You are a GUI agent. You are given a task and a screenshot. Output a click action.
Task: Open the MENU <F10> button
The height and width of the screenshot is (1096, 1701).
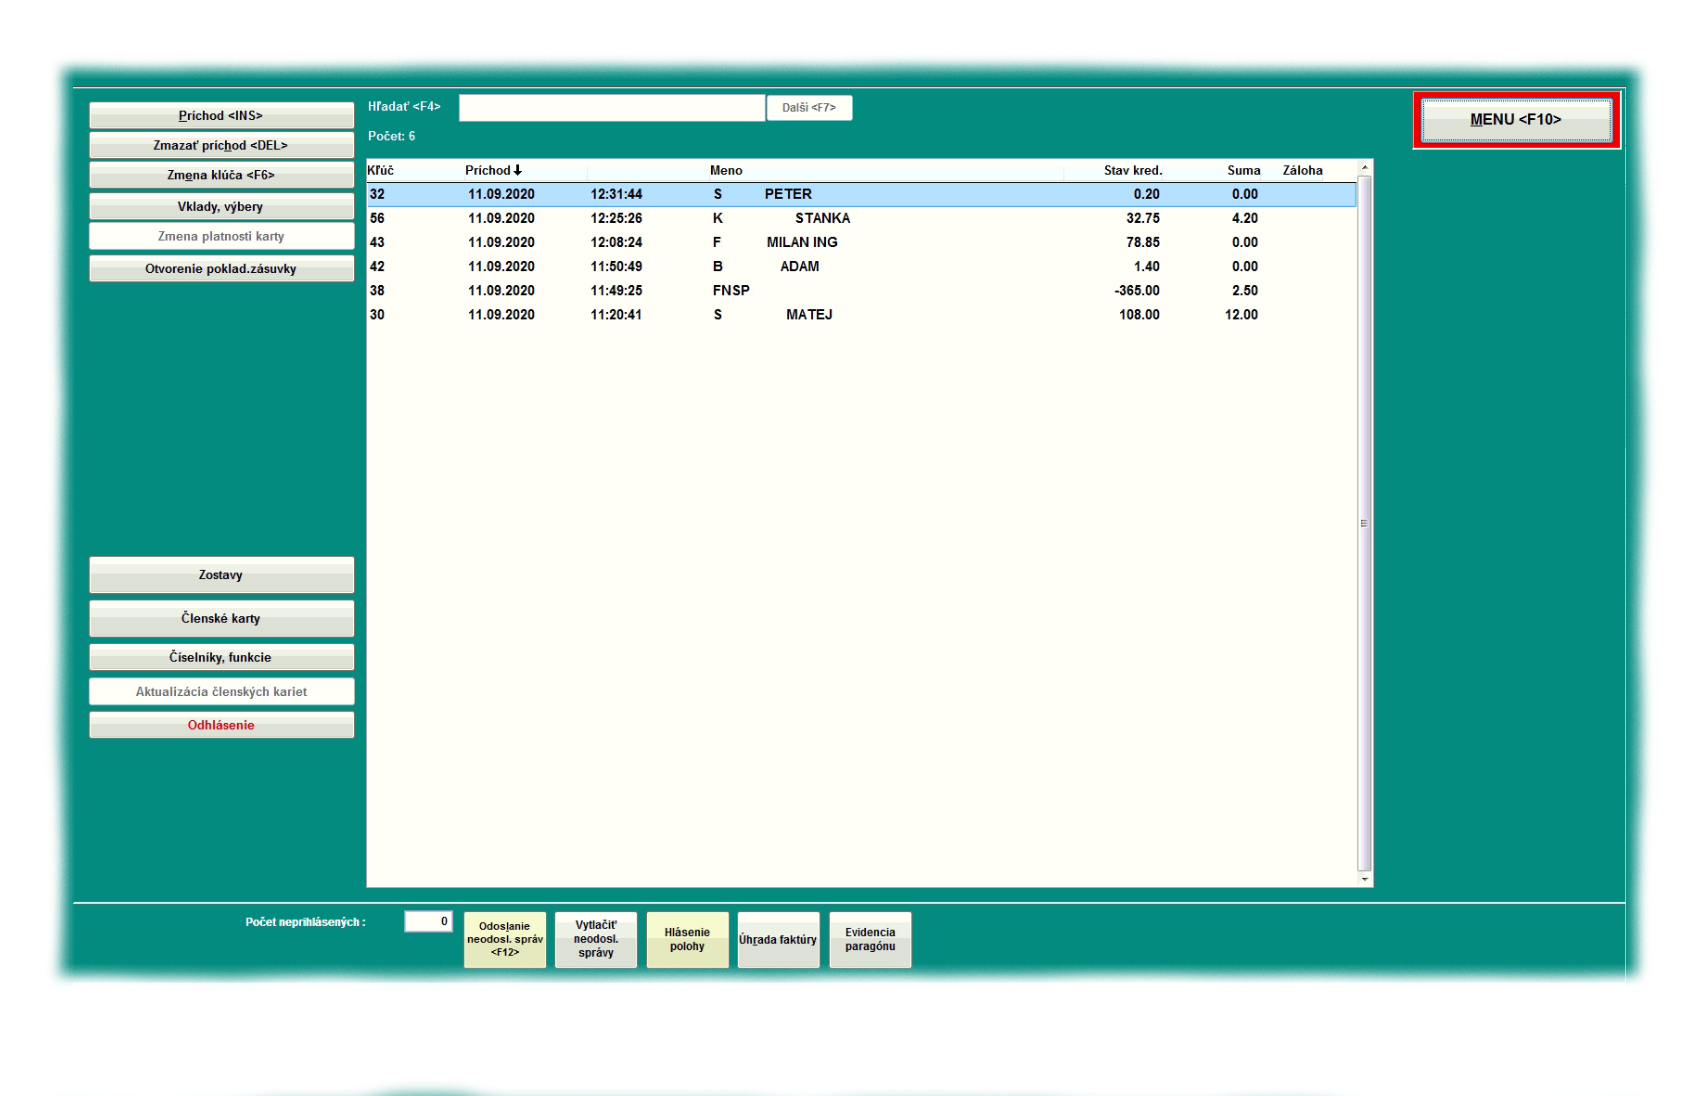1515,120
